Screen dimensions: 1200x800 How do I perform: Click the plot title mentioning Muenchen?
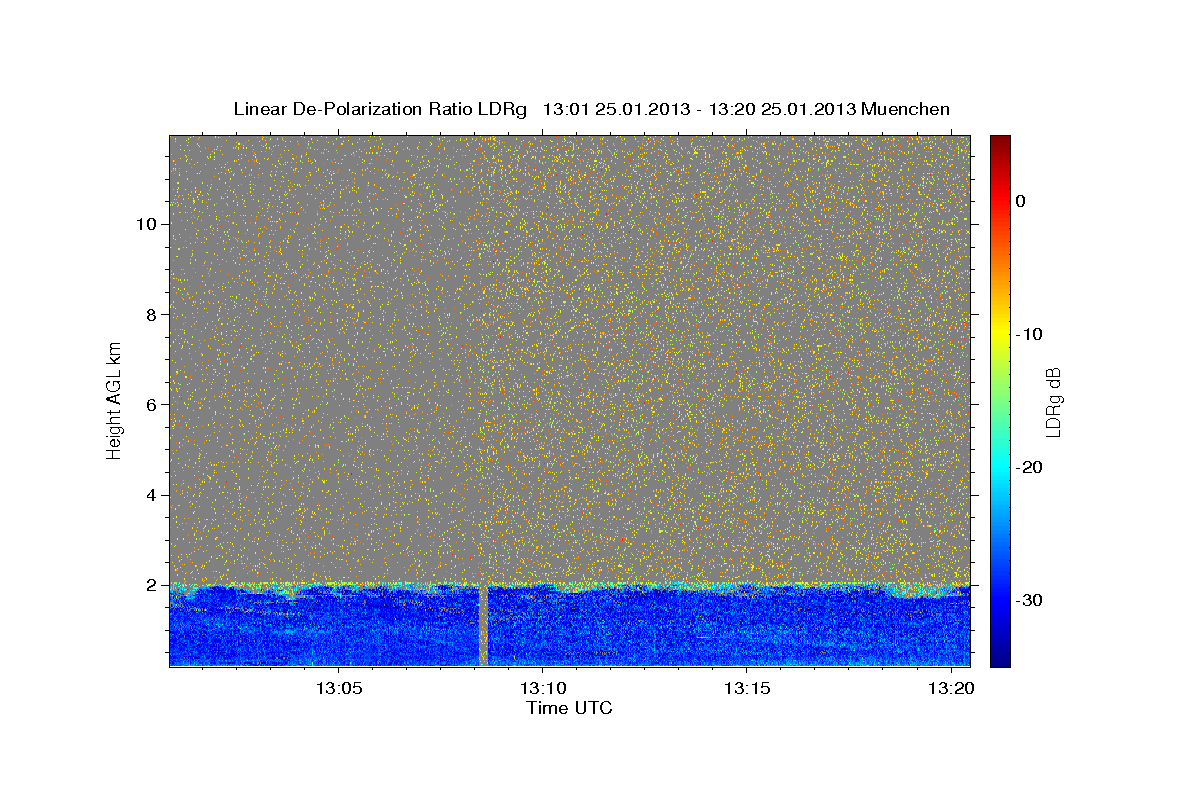(591, 109)
